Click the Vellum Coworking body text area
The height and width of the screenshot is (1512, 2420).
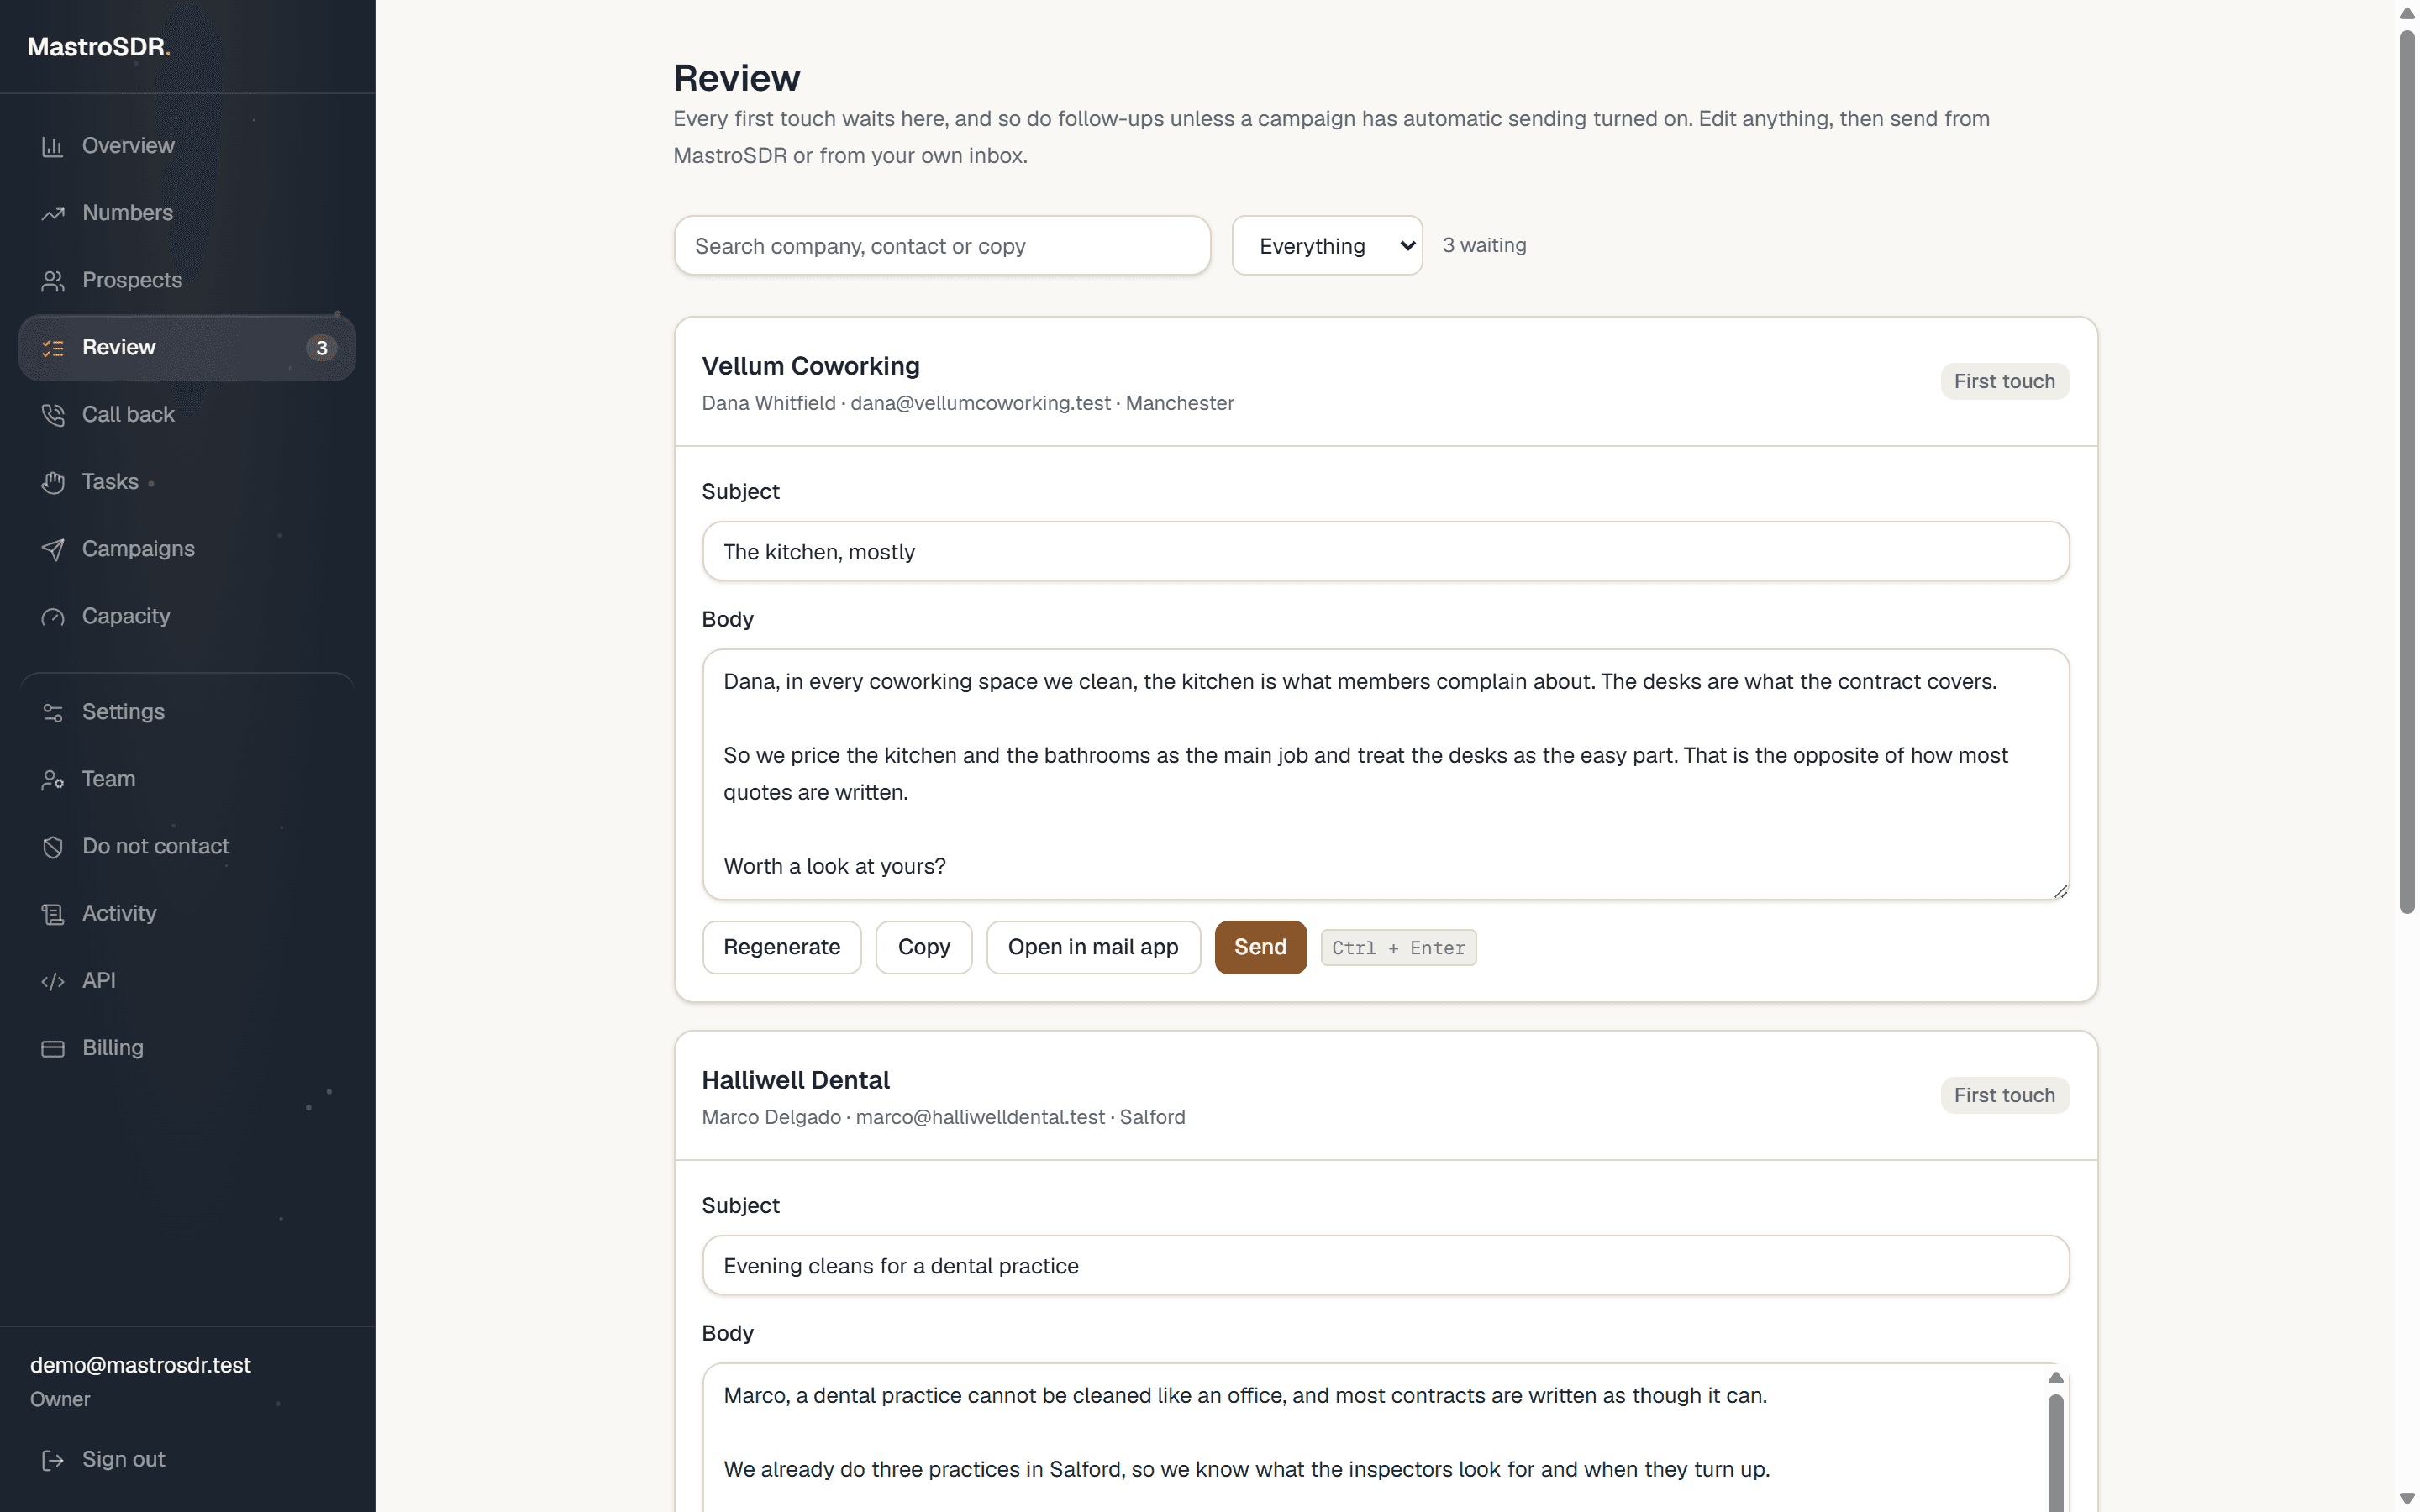click(1385, 774)
